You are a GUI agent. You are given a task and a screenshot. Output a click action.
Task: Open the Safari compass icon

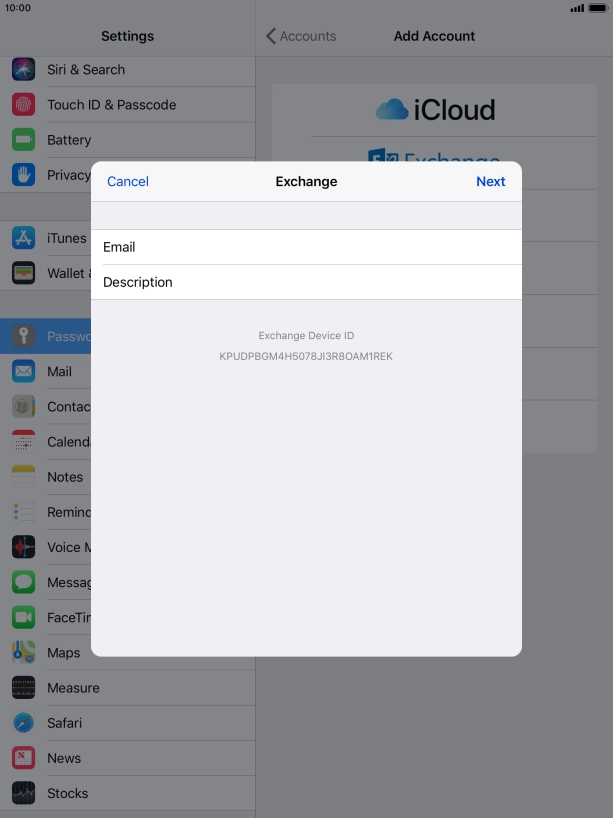coord(23,723)
